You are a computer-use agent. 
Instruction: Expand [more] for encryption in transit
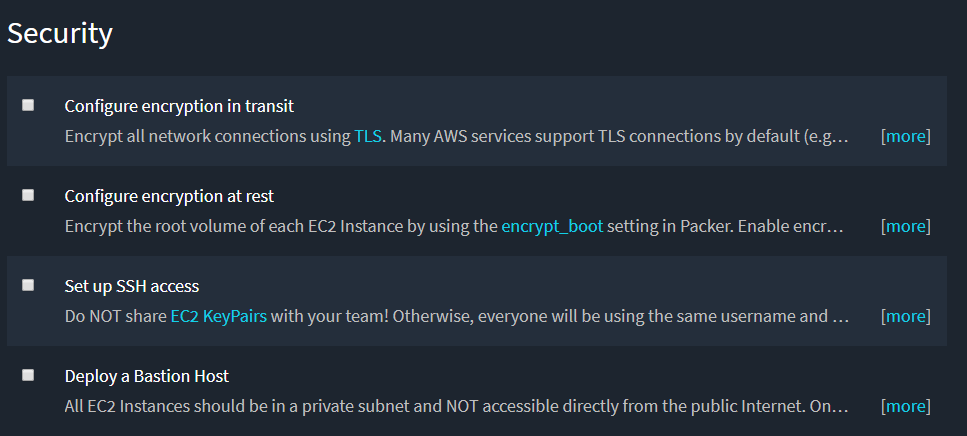point(905,136)
